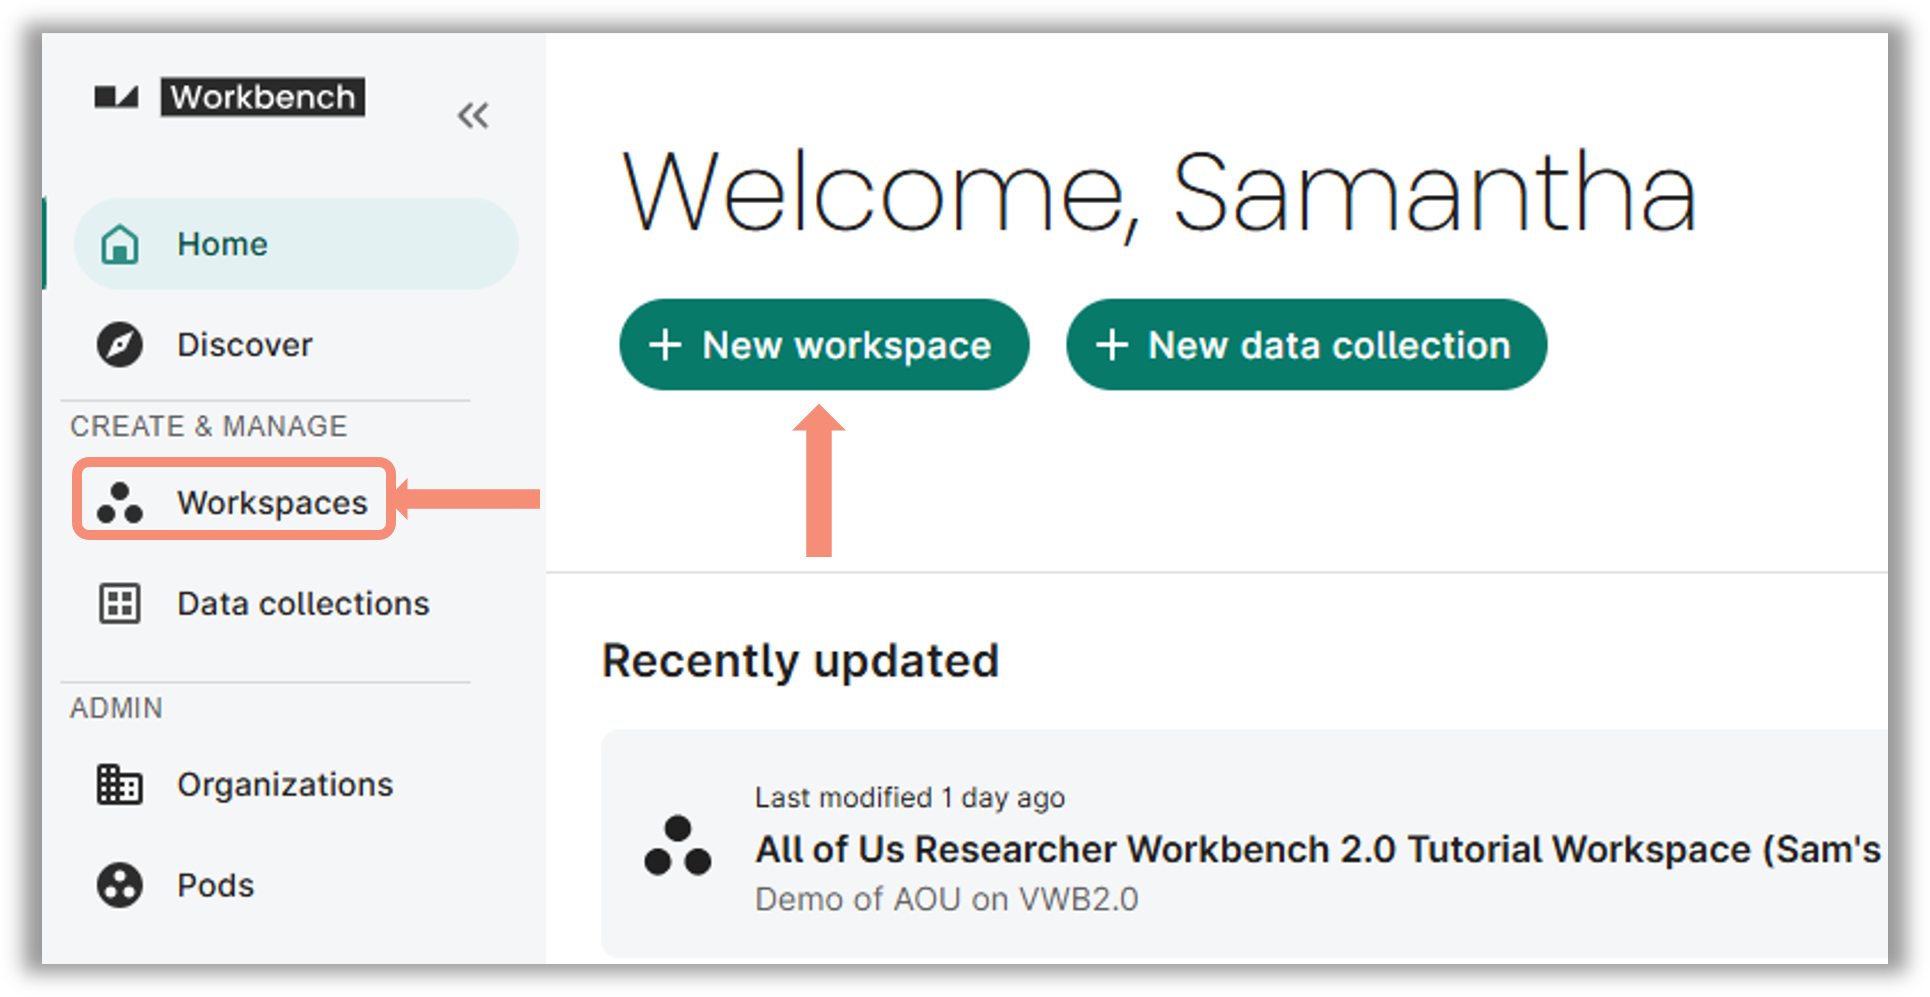1930x997 pixels.
Task: Go to the Discover page
Action: 244,345
